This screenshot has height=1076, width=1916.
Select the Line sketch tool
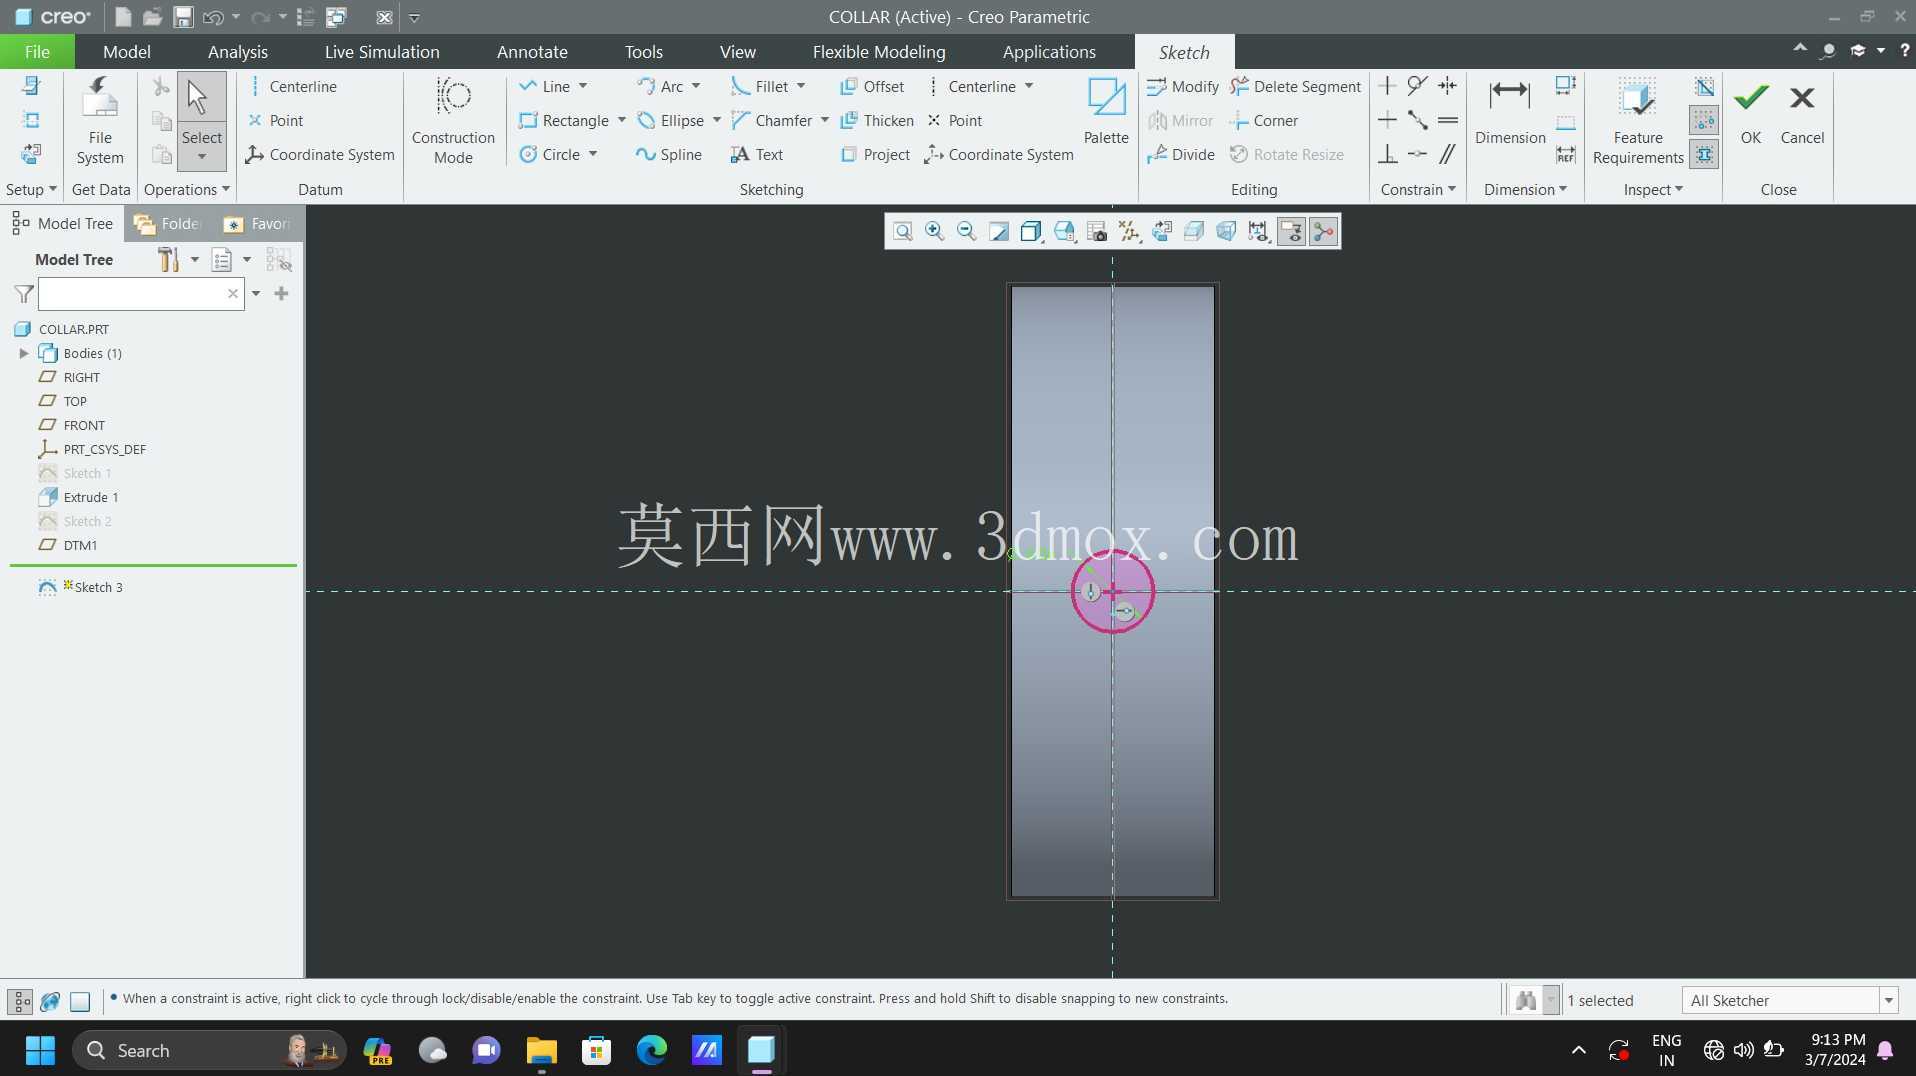click(x=545, y=87)
